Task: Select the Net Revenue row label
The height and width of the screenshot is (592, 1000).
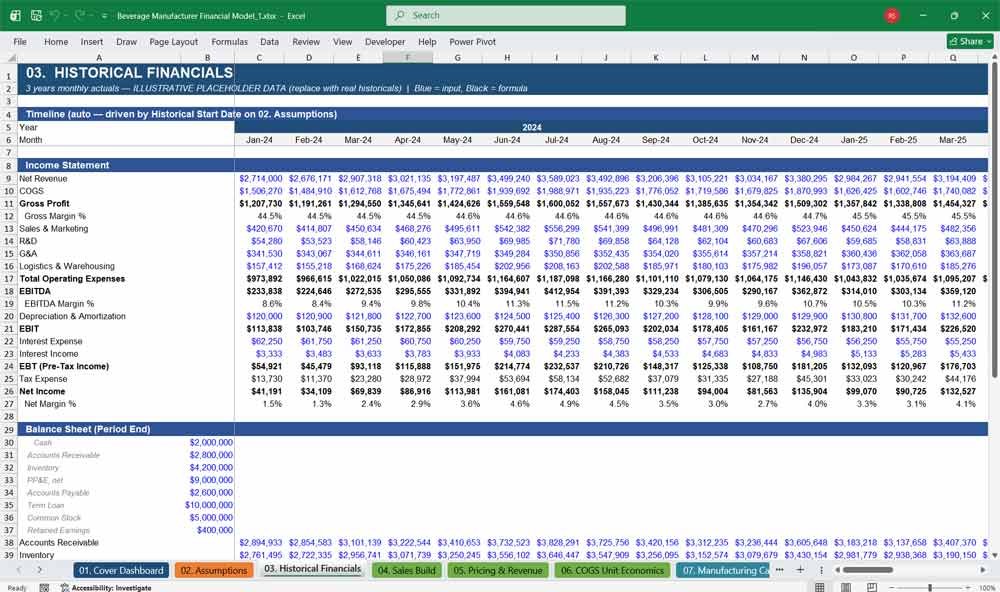Action: (43, 179)
